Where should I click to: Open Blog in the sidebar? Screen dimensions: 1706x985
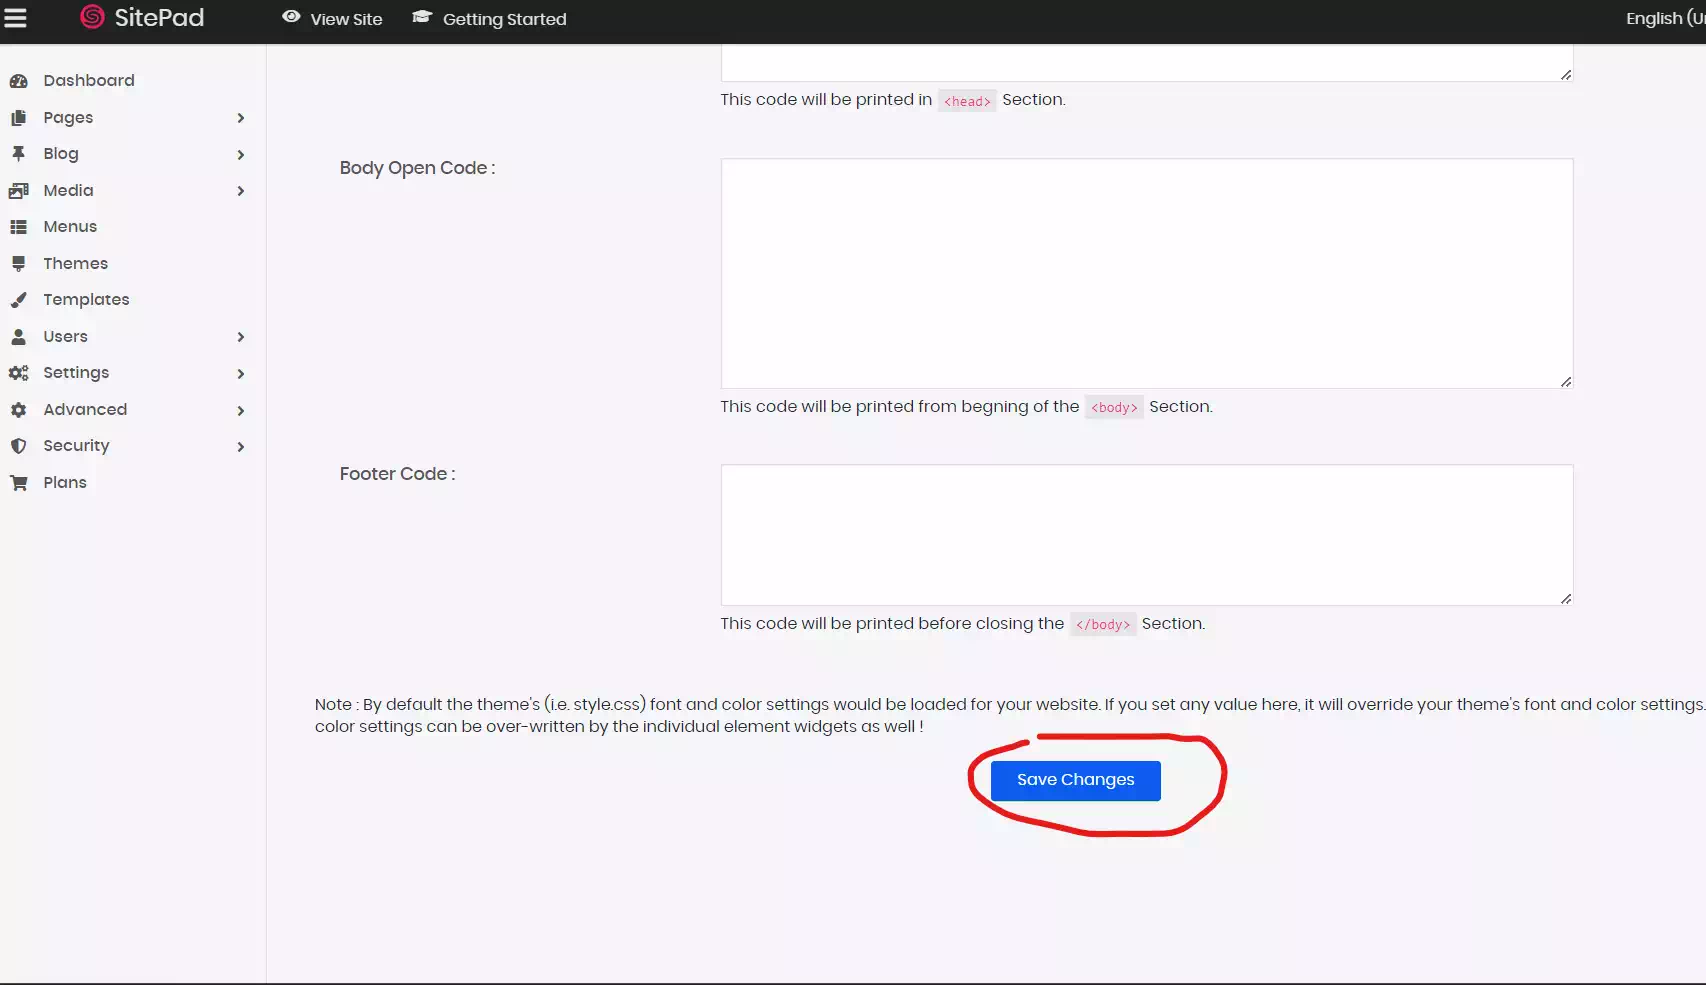[60, 153]
